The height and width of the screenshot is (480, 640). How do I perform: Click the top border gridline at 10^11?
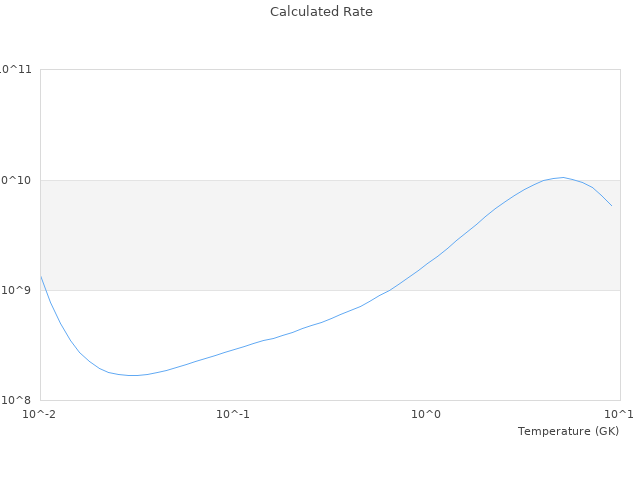[330, 70]
